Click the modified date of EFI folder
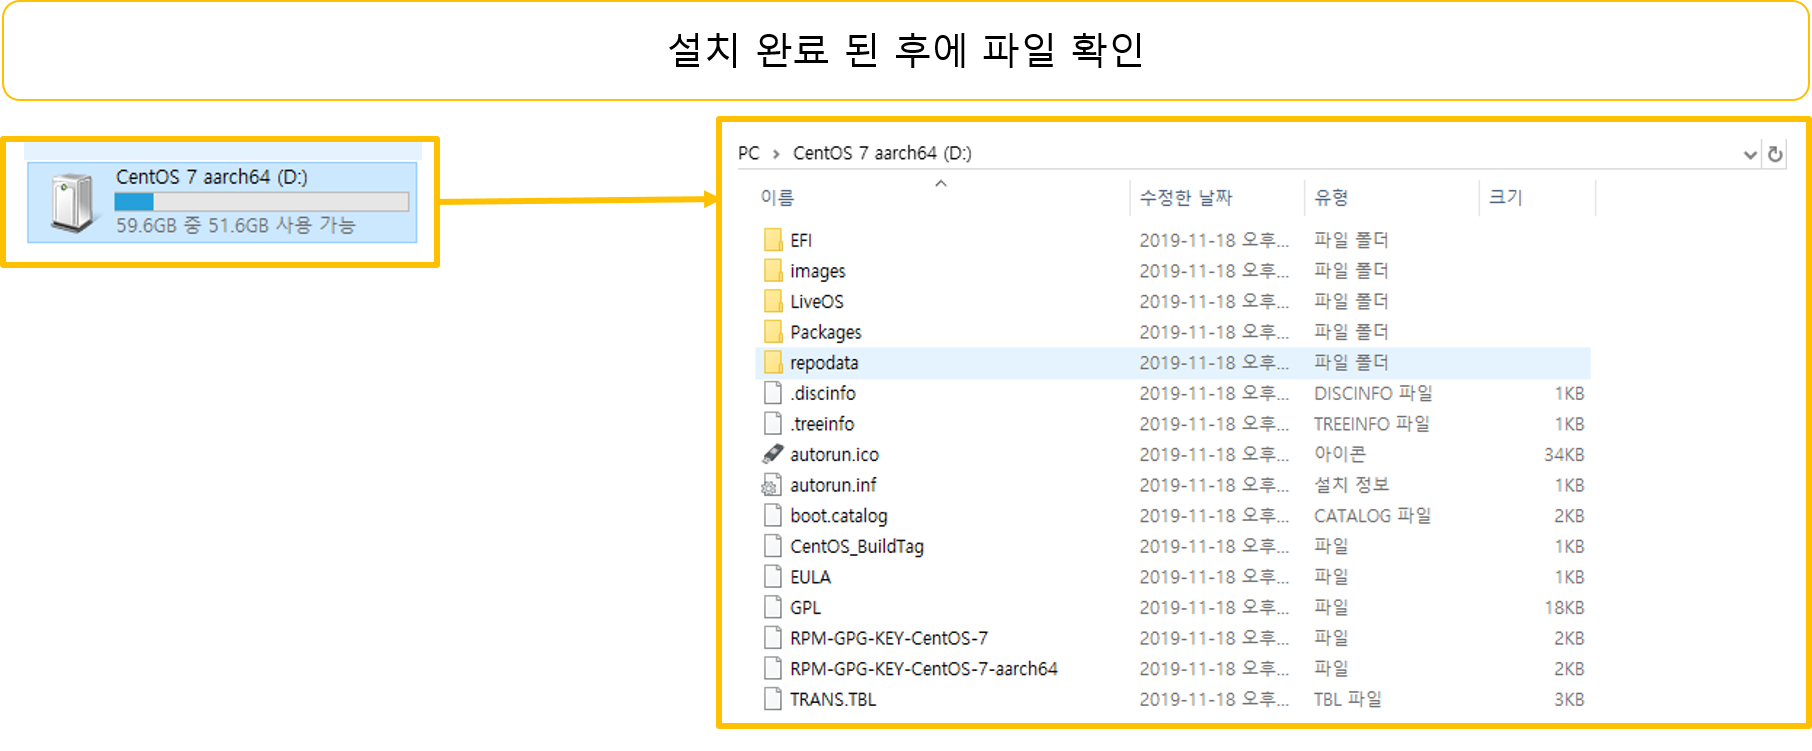The width and height of the screenshot is (1812, 751). 1214,240
